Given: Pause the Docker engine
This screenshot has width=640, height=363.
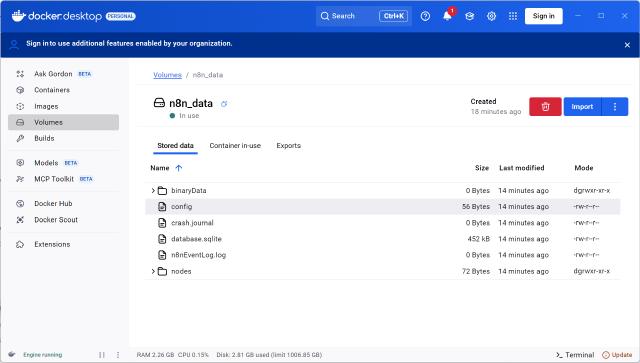Looking at the screenshot, I should [102, 355].
